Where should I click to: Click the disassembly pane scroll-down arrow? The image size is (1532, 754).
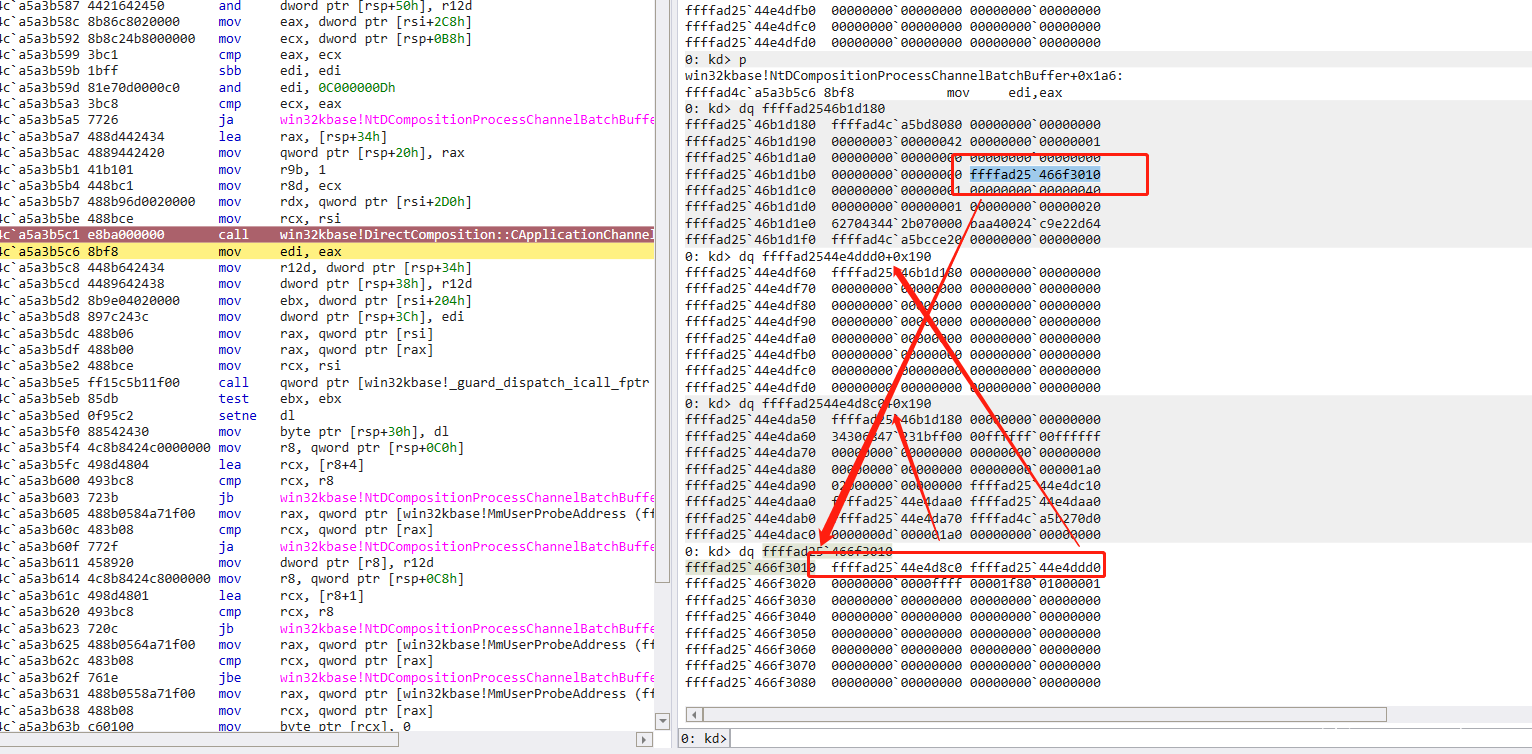tap(662, 721)
